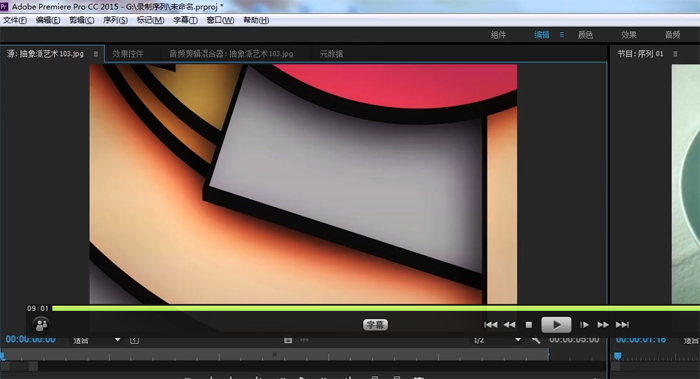Viewport: 700px width, 379px height.
Task: Open the 字幕(T) menu
Action: pyautogui.click(x=185, y=20)
